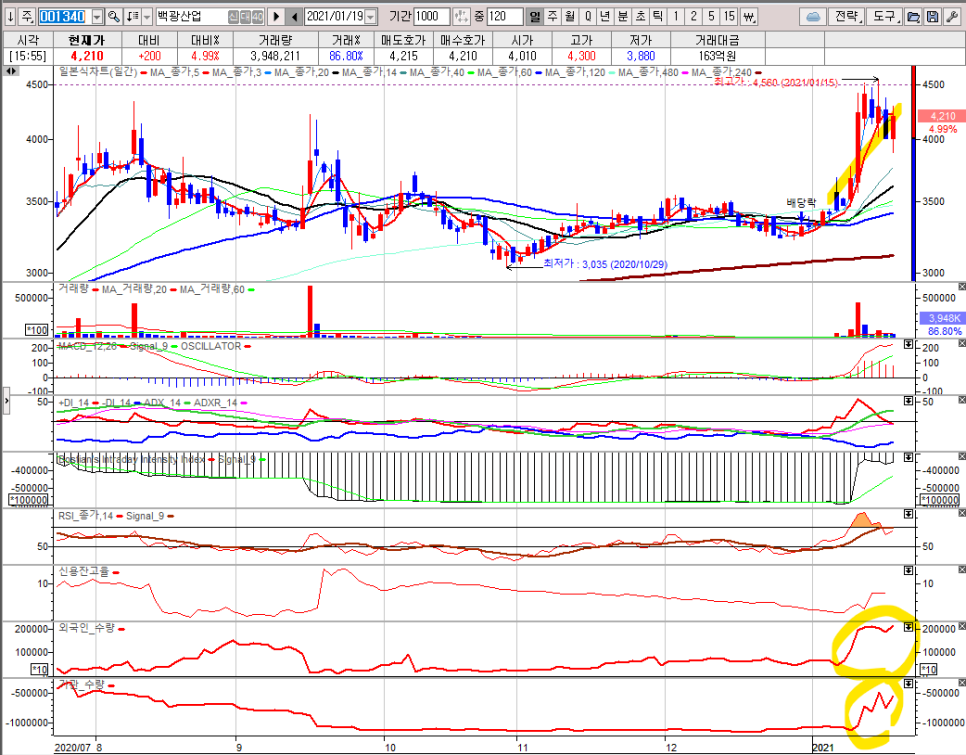
Task: Open chart settings with wrench icon
Action: [x=952, y=17]
